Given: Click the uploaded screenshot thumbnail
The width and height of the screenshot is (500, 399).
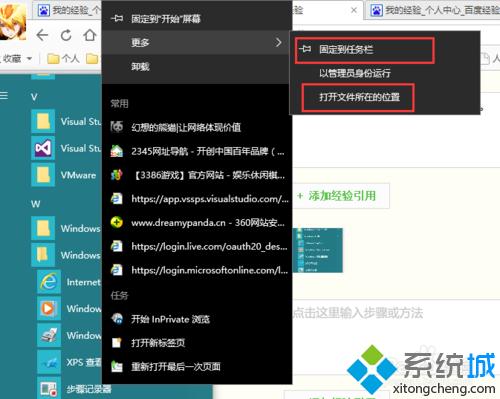Looking at the screenshot, I should point(318,250).
